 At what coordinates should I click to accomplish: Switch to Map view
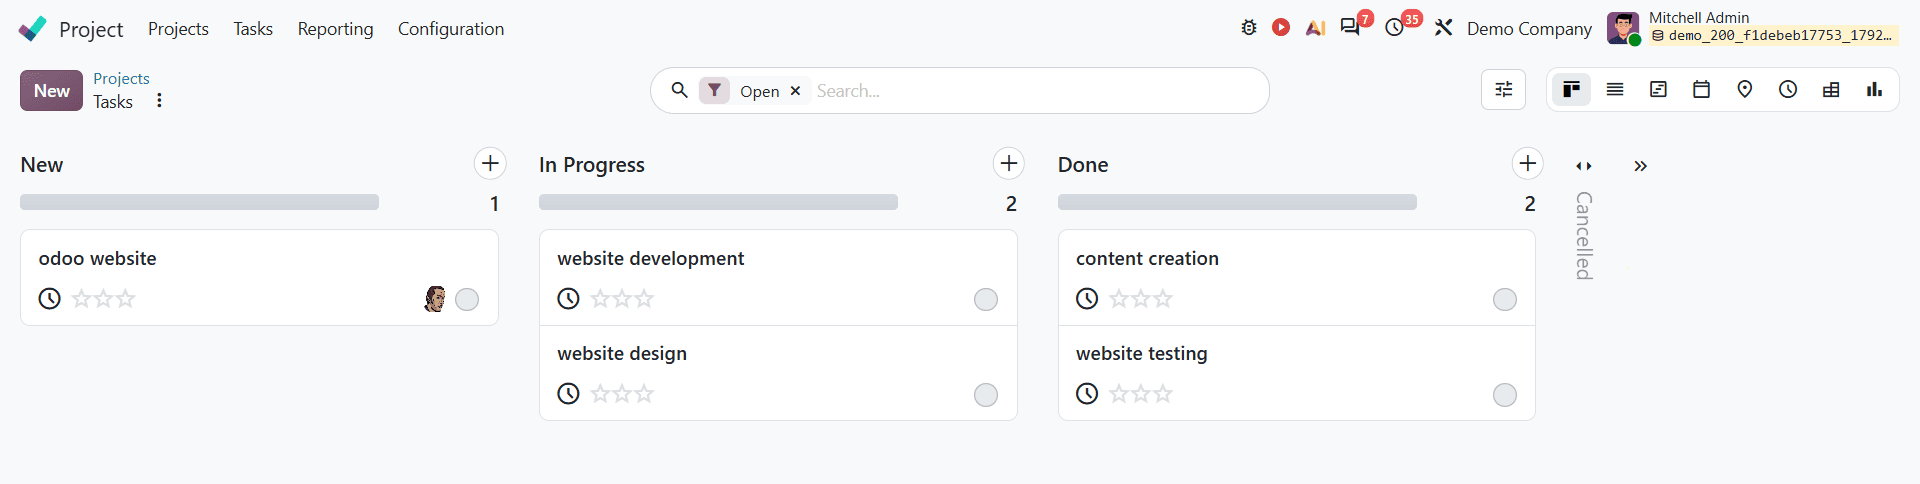1745,90
